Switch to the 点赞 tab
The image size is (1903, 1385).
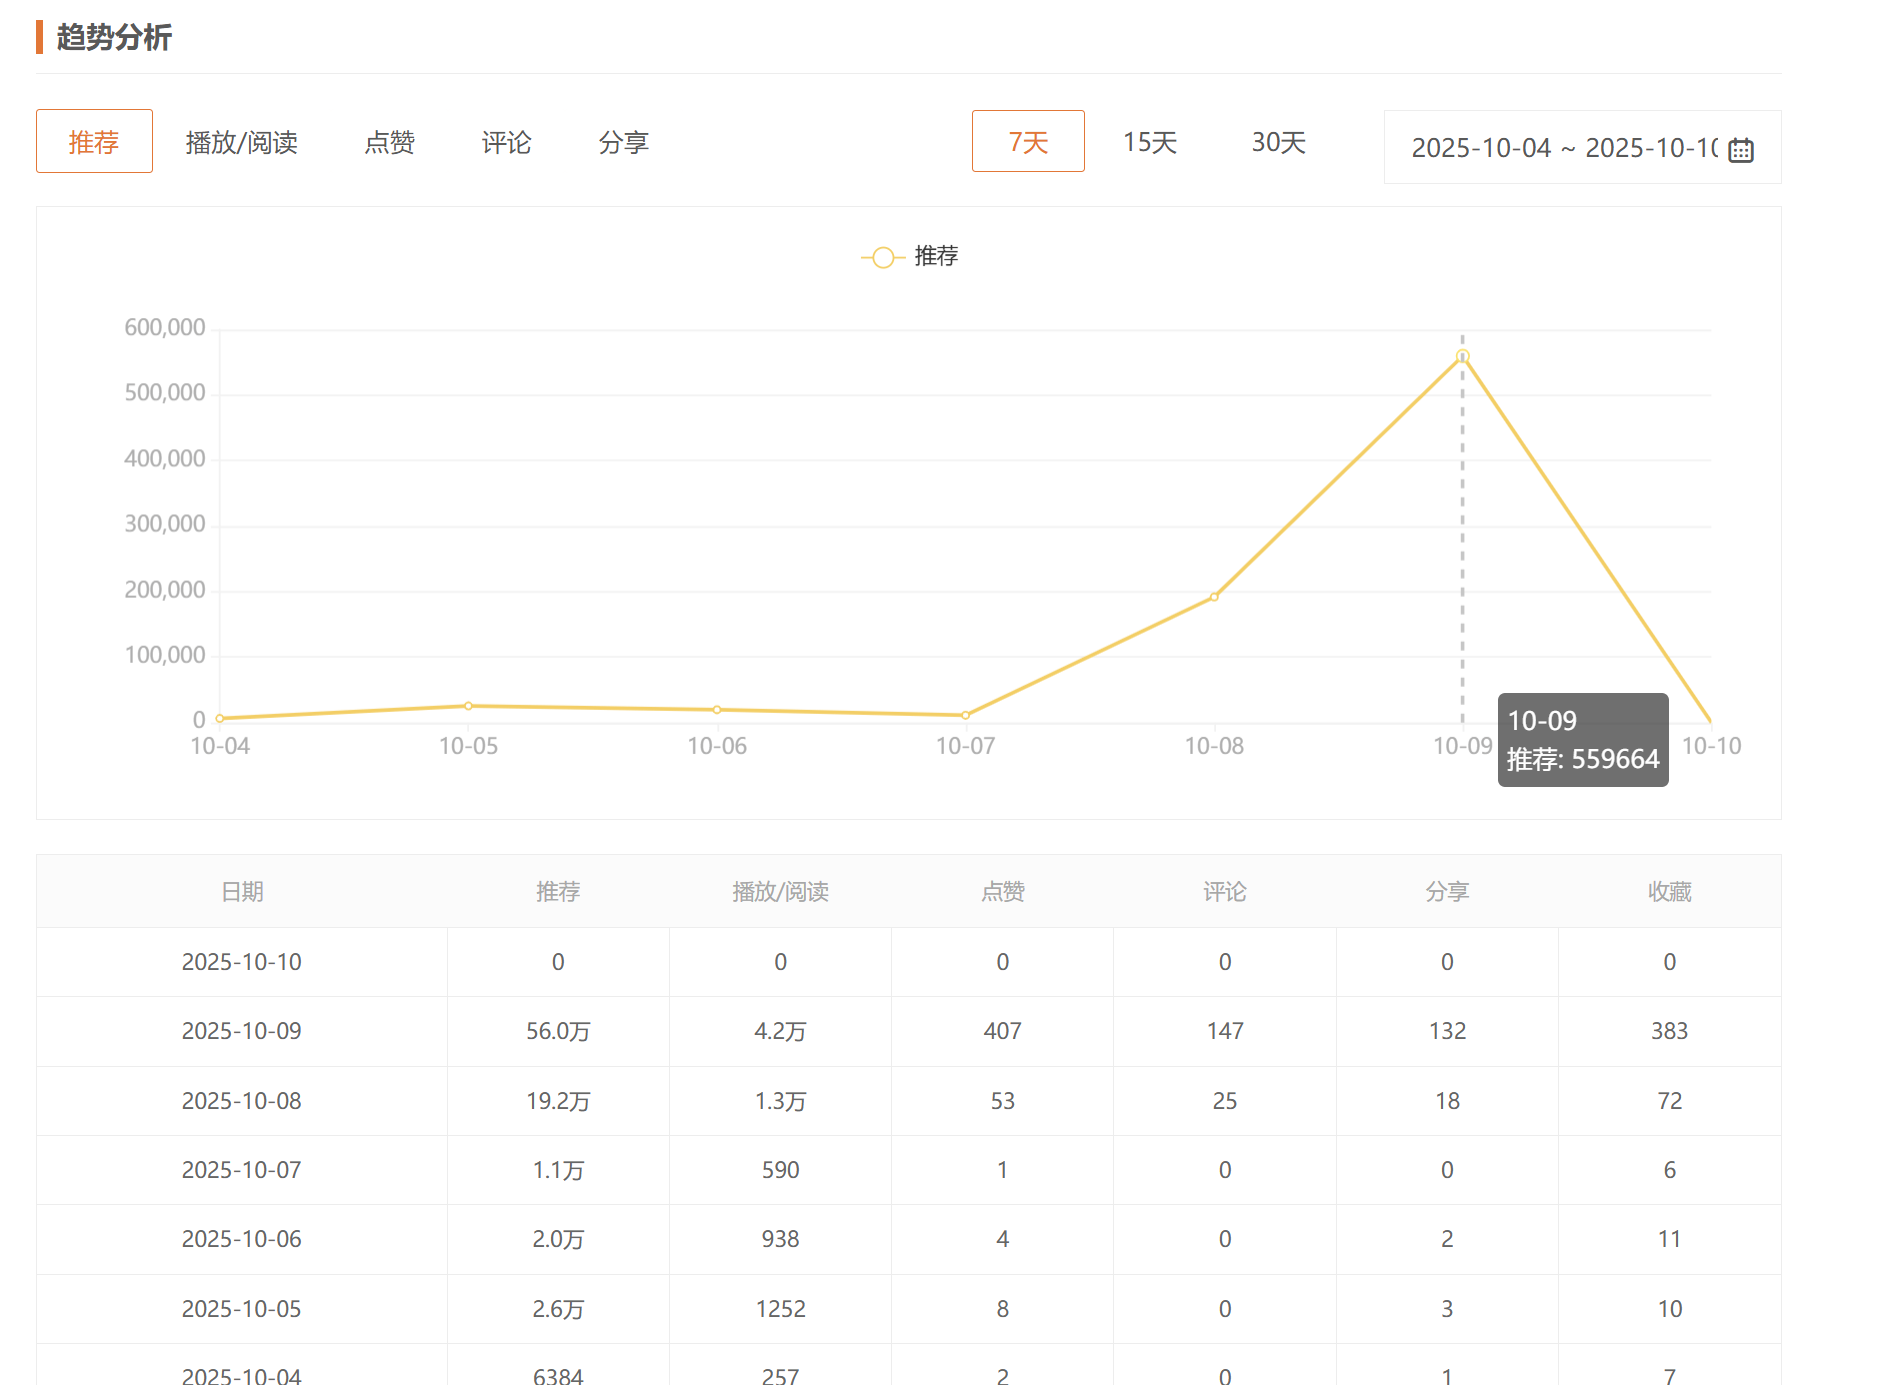pyautogui.click(x=390, y=143)
